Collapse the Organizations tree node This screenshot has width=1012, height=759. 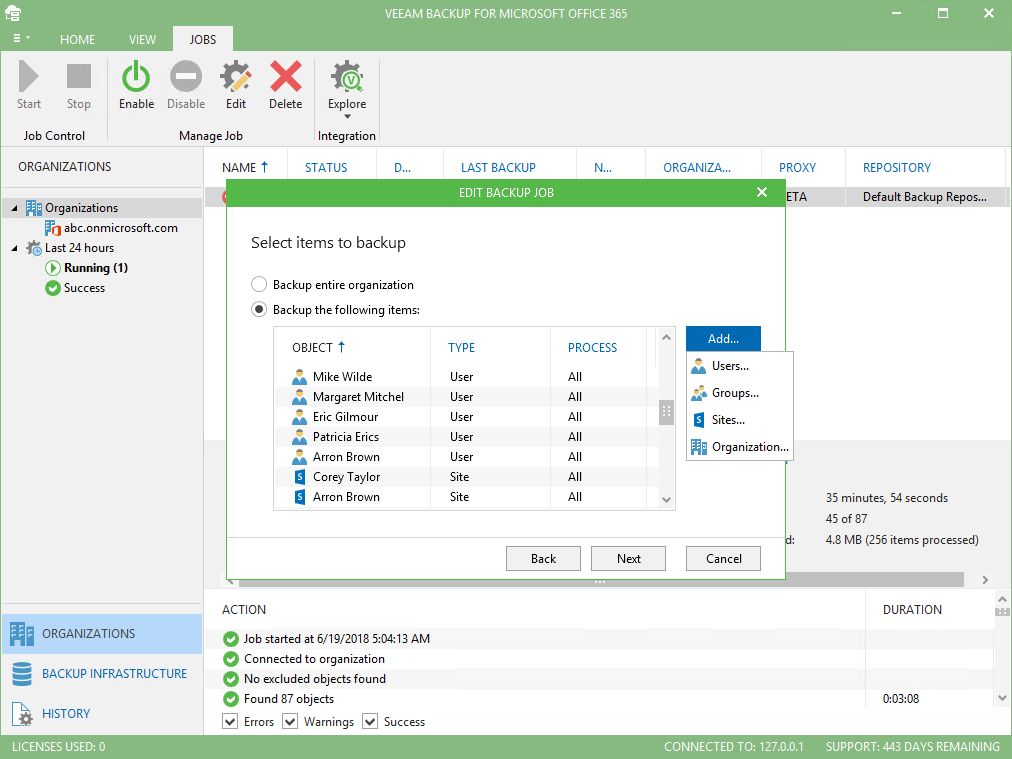tap(14, 208)
